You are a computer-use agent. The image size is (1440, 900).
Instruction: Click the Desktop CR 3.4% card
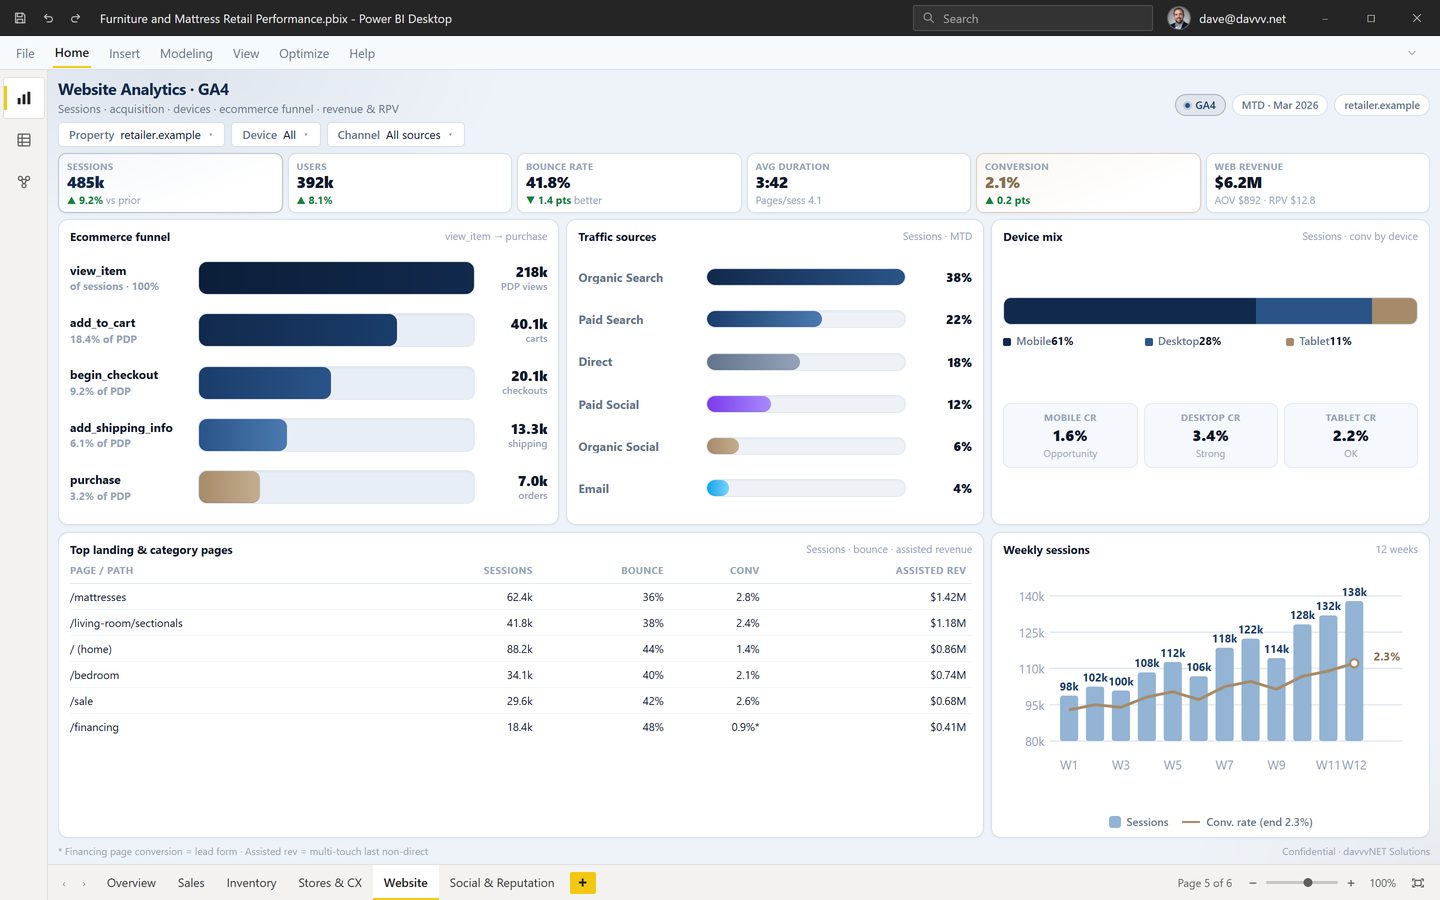(1210, 435)
